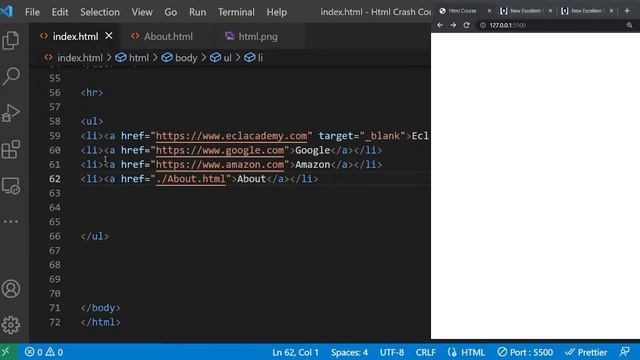Change line endings via CRLF item
The image size is (640, 360).
click(x=425, y=352)
